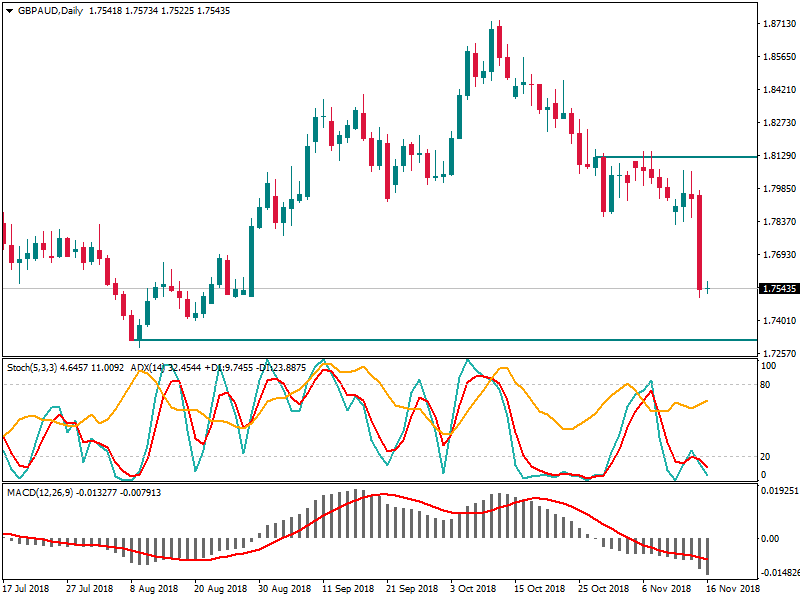Image resolution: width=800 pixels, height=600 pixels.
Task: Click the MACD(12,26,9) indicator label
Action: [40, 493]
